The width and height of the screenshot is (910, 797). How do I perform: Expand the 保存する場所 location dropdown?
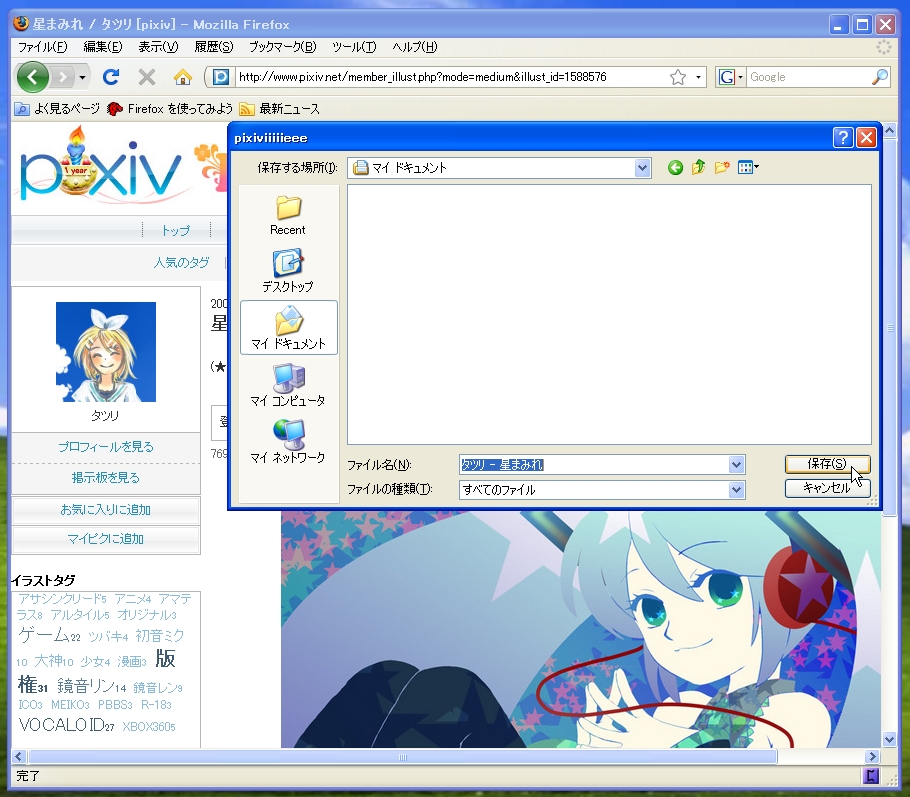(642, 168)
